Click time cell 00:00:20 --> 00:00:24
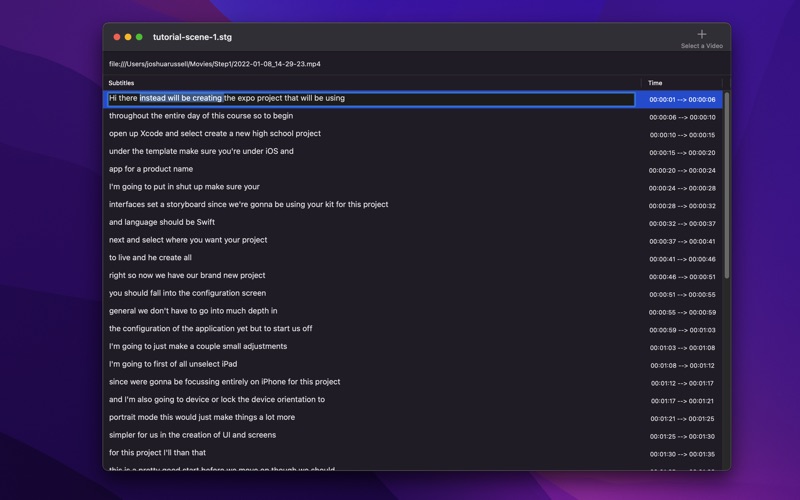 pyautogui.click(x=682, y=170)
